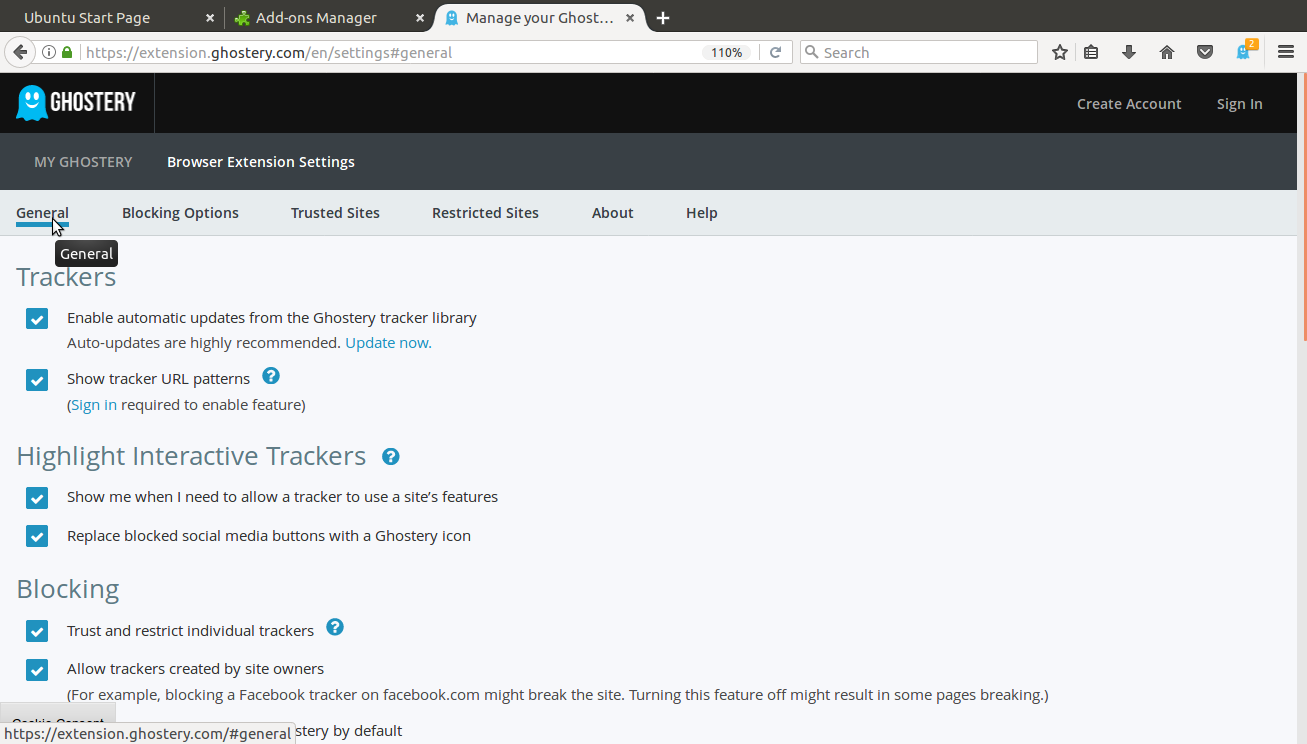Toggle Trust and restrict individual trackers checkbox
Viewport: 1307px width, 744px height.
pos(37,631)
